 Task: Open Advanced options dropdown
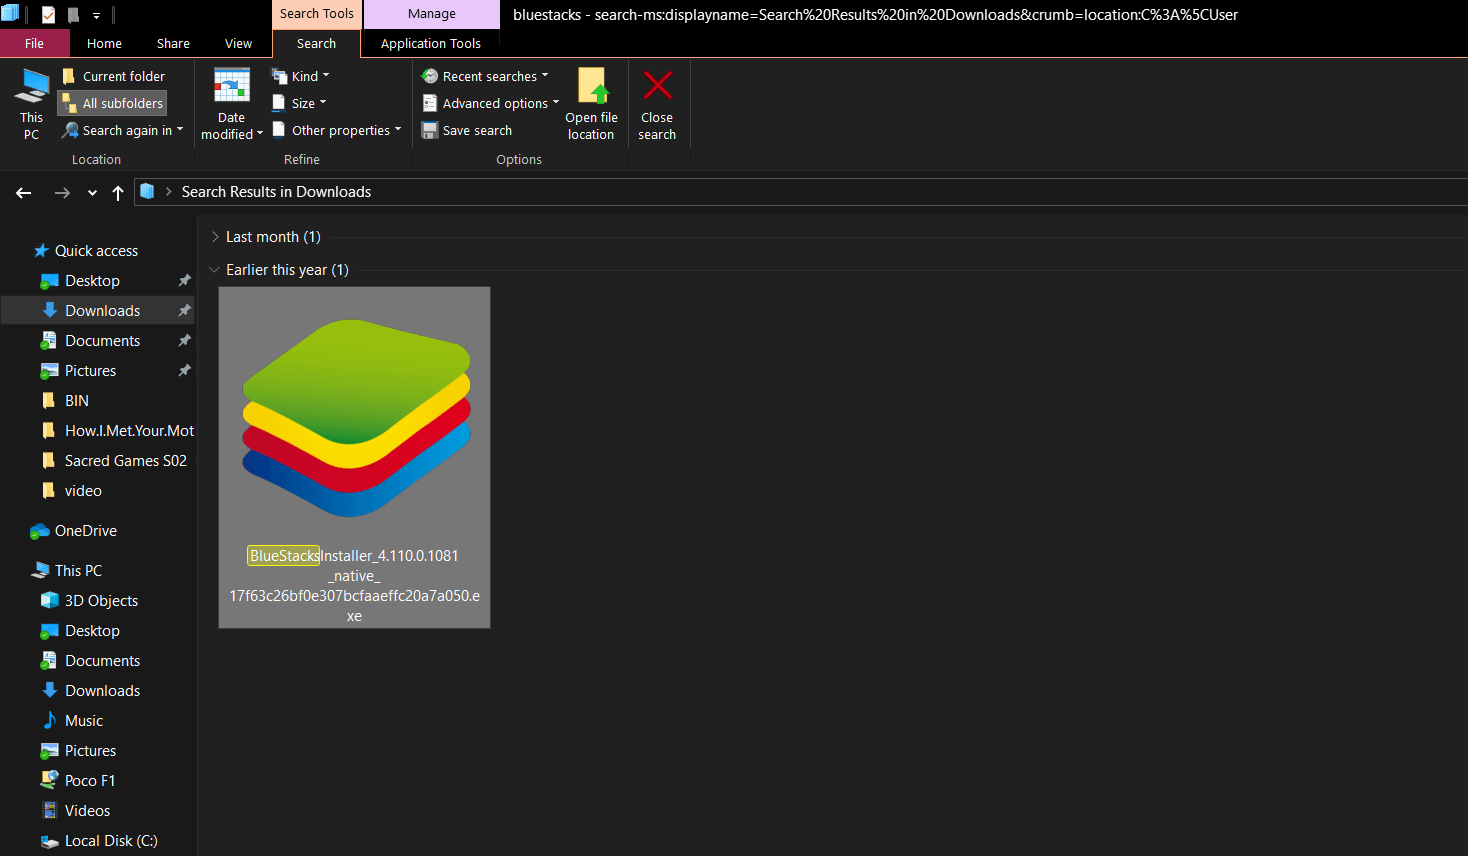[x=490, y=103]
